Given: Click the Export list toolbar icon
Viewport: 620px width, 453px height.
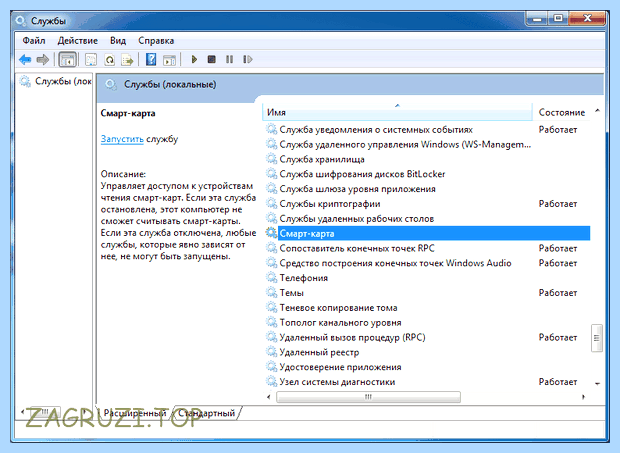Looking at the screenshot, I should pyautogui.click(x=128, y=60).
